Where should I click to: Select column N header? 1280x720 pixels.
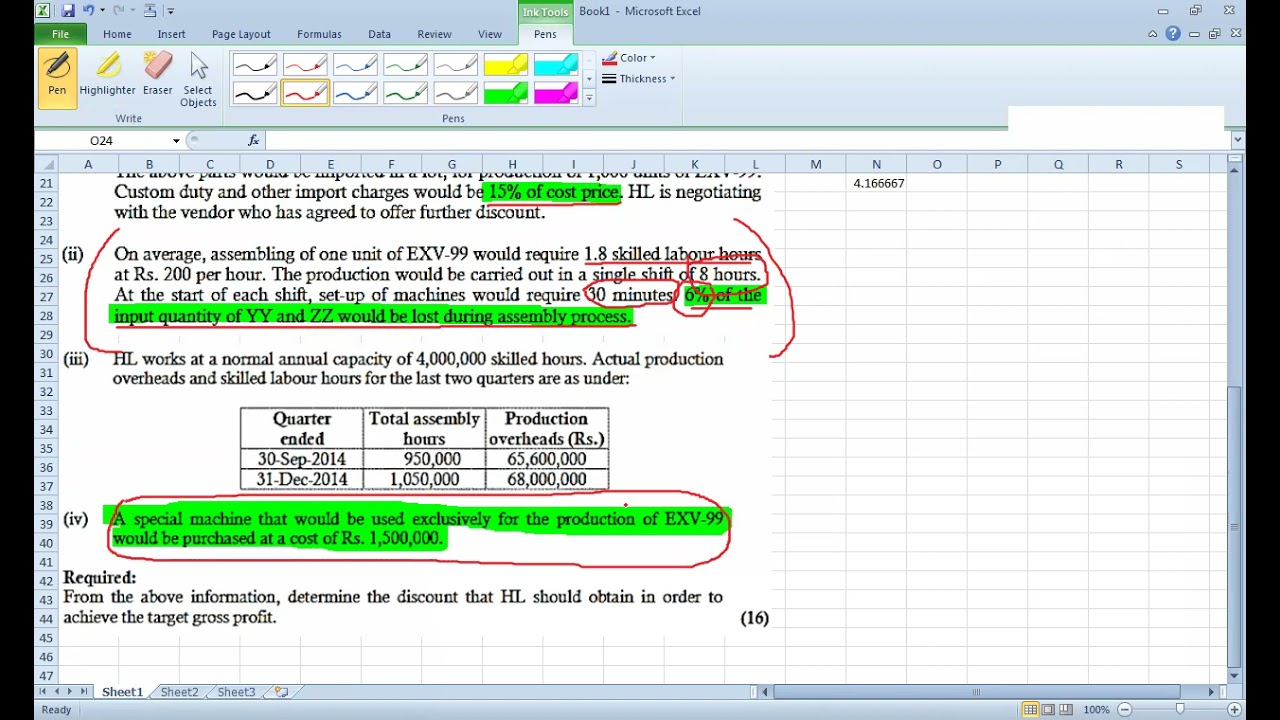876,164
